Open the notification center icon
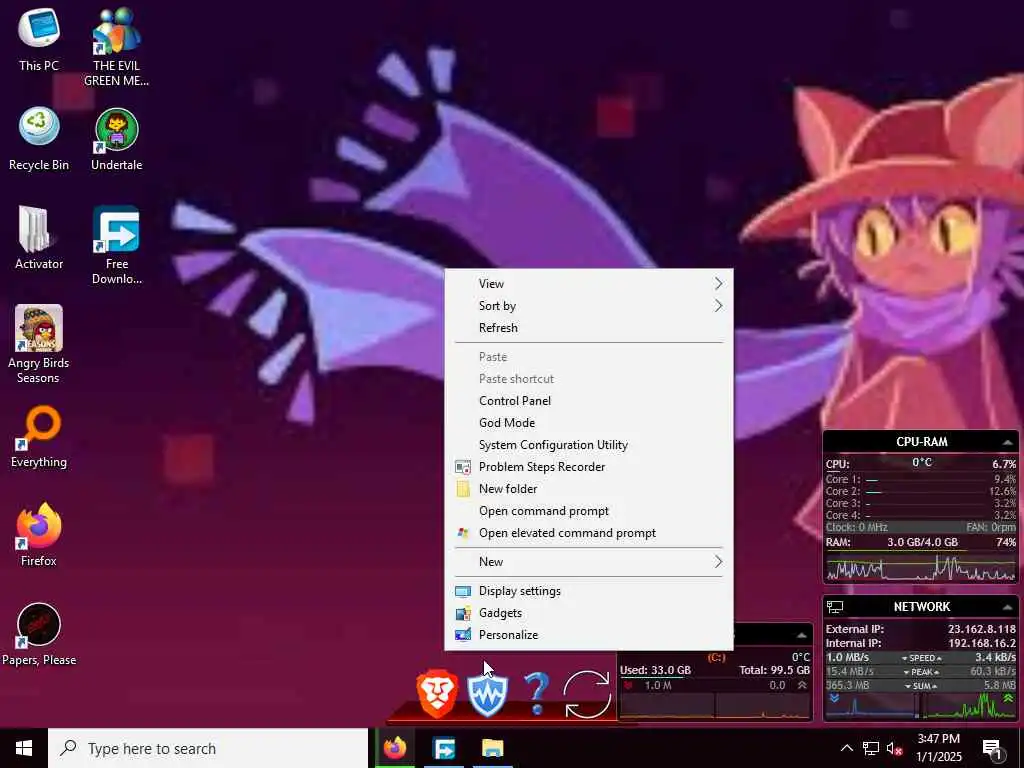This screenshot has height=768, width=1024. (x=993, y=748)
